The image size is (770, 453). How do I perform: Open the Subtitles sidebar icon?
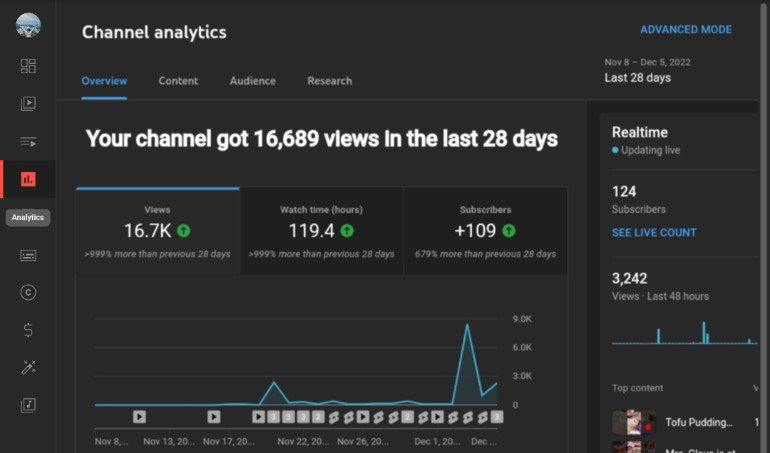(28, 255)
